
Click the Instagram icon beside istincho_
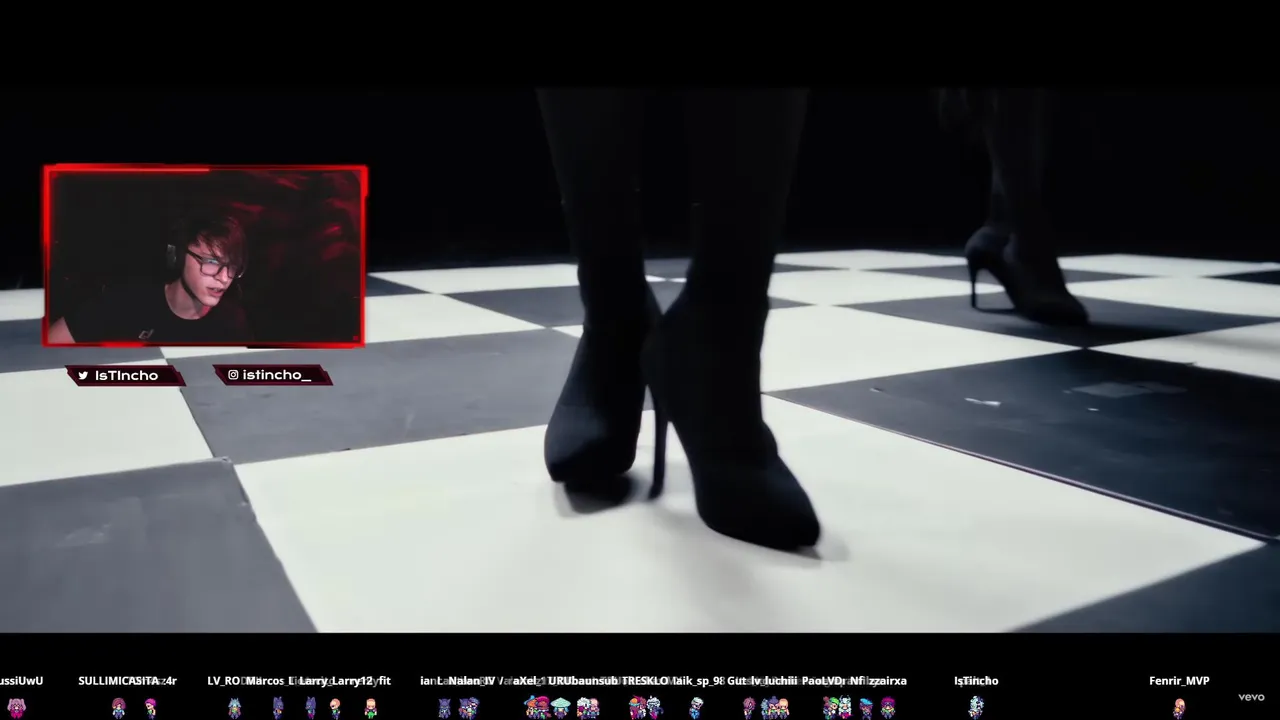[x=233, y=375]
